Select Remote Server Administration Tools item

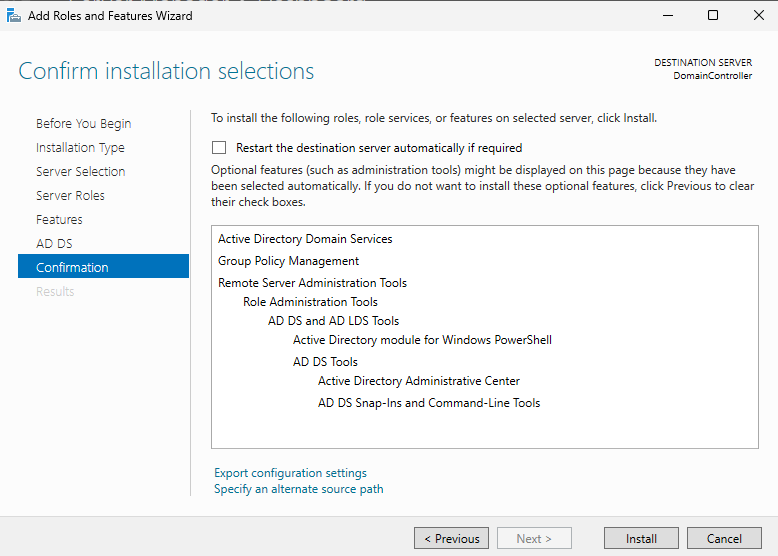pyautogui.click(x=312, y=283)
